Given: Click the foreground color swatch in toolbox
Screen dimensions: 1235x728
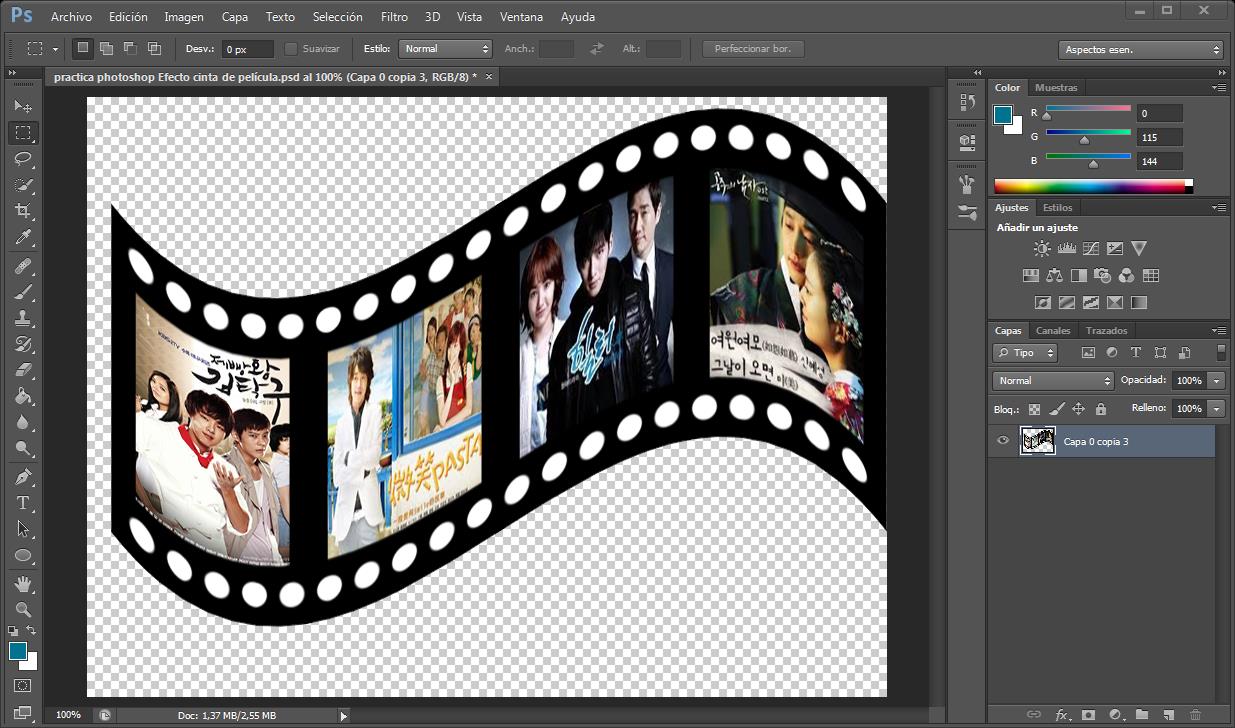Looking at the screenshot, I should [x=18, y=651].
